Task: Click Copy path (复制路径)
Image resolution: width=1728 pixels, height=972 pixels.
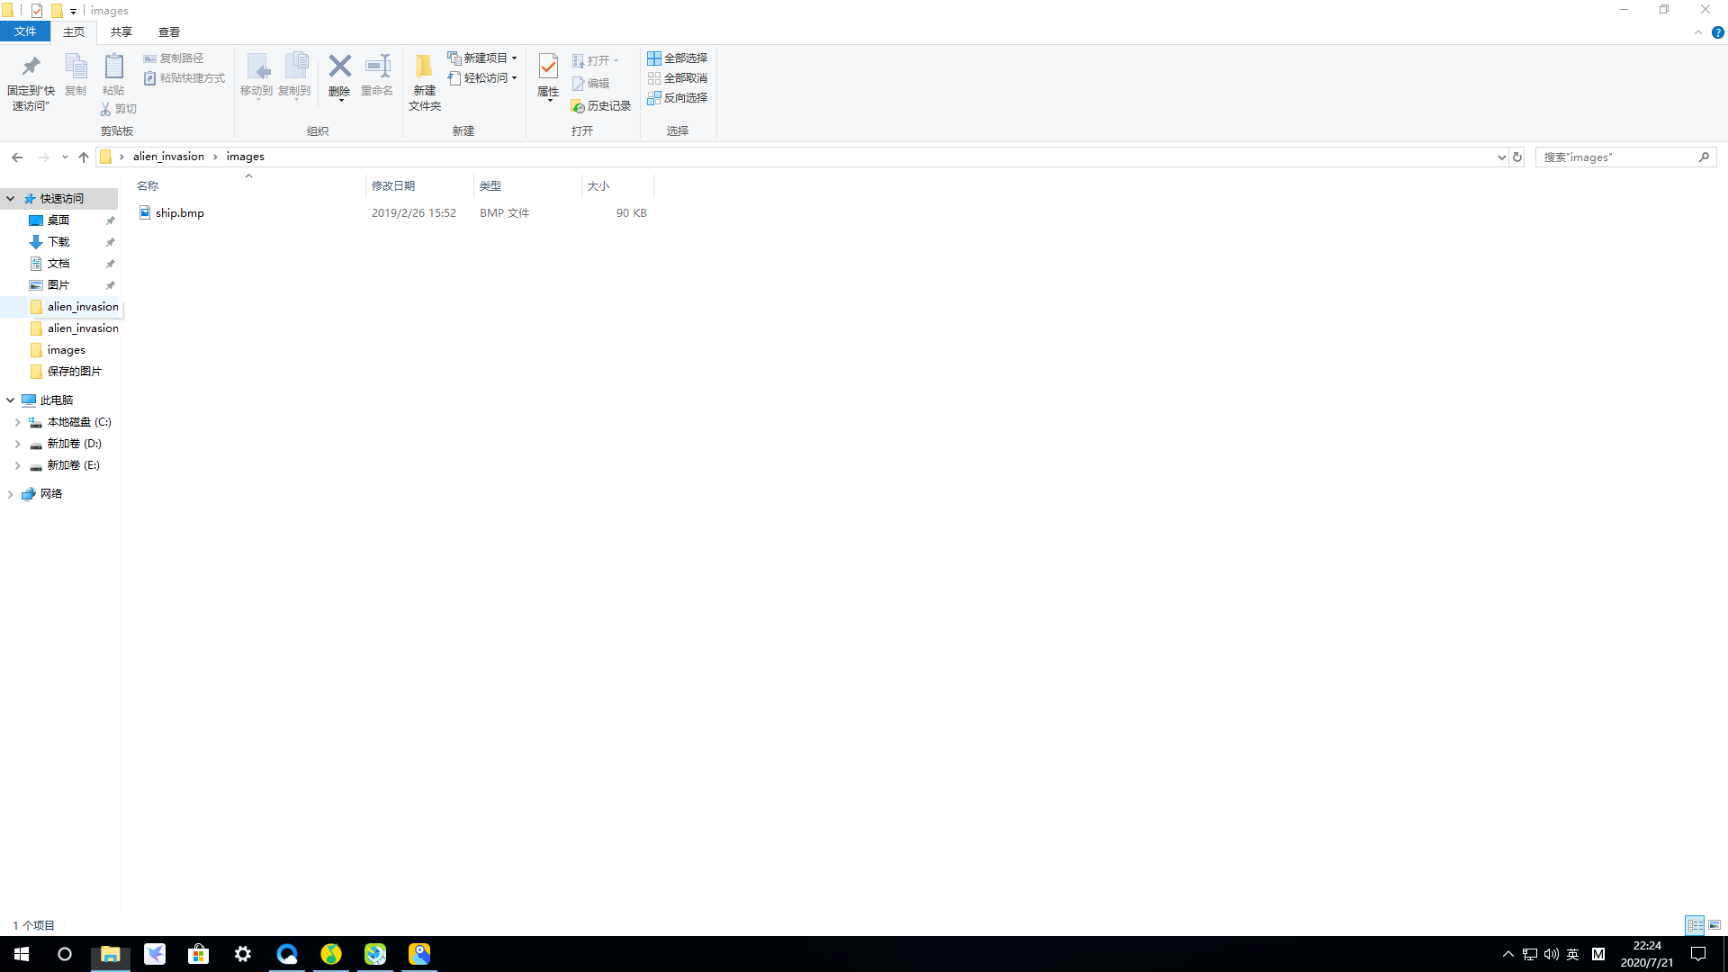Action: tap(173, 58)
